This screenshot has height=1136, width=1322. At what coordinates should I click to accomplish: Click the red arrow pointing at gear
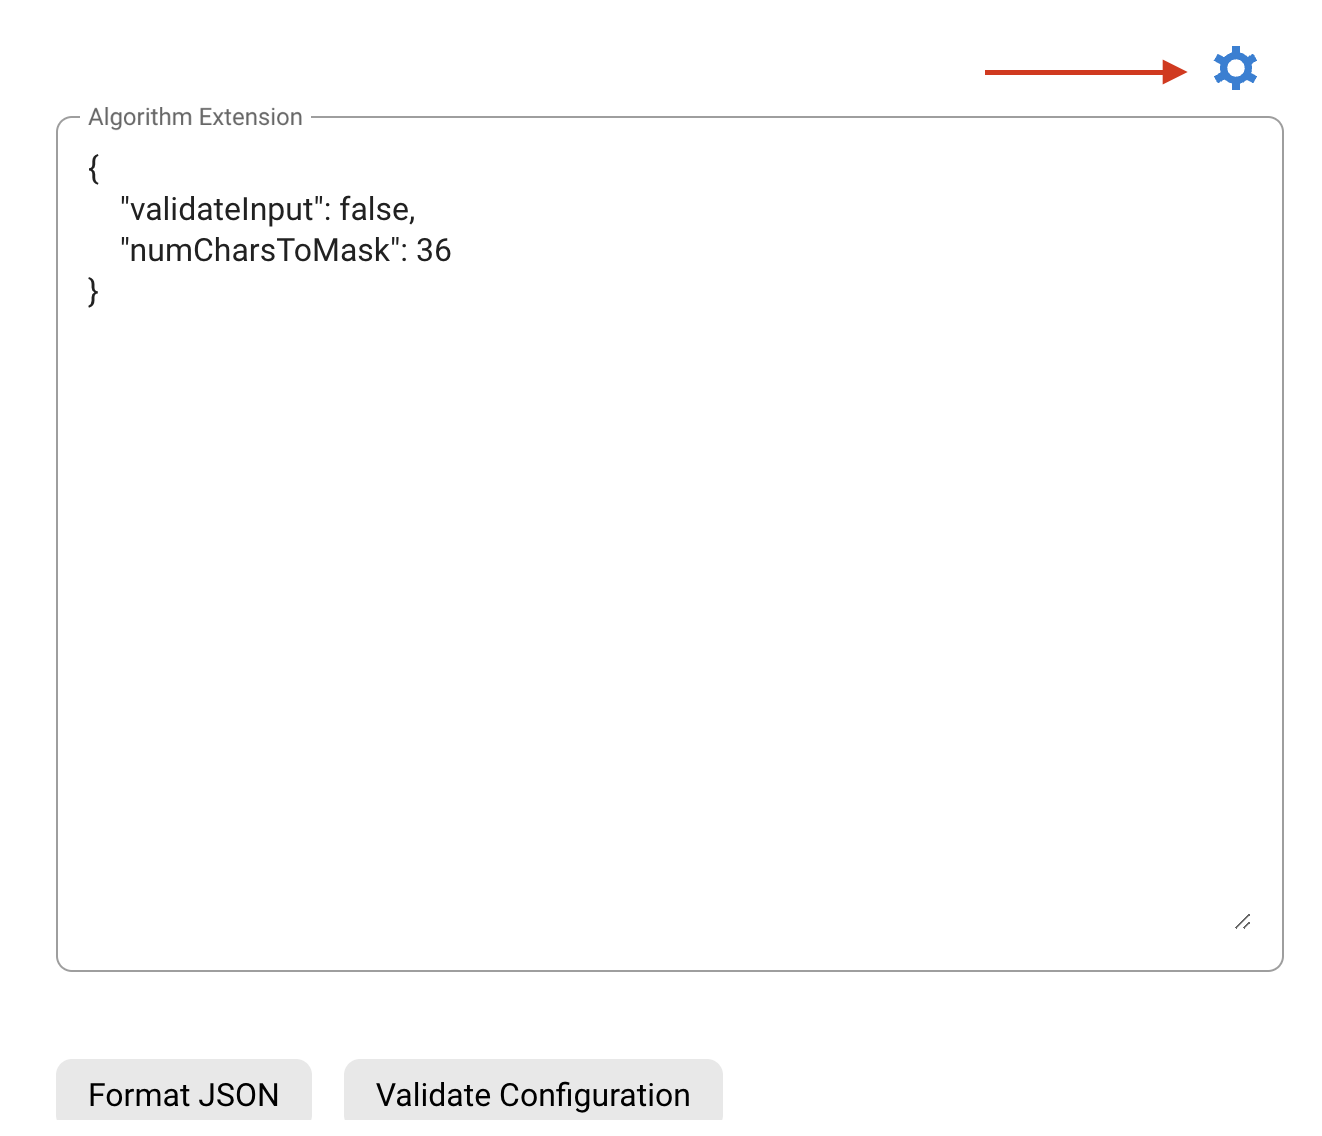tap(1085, 72)
